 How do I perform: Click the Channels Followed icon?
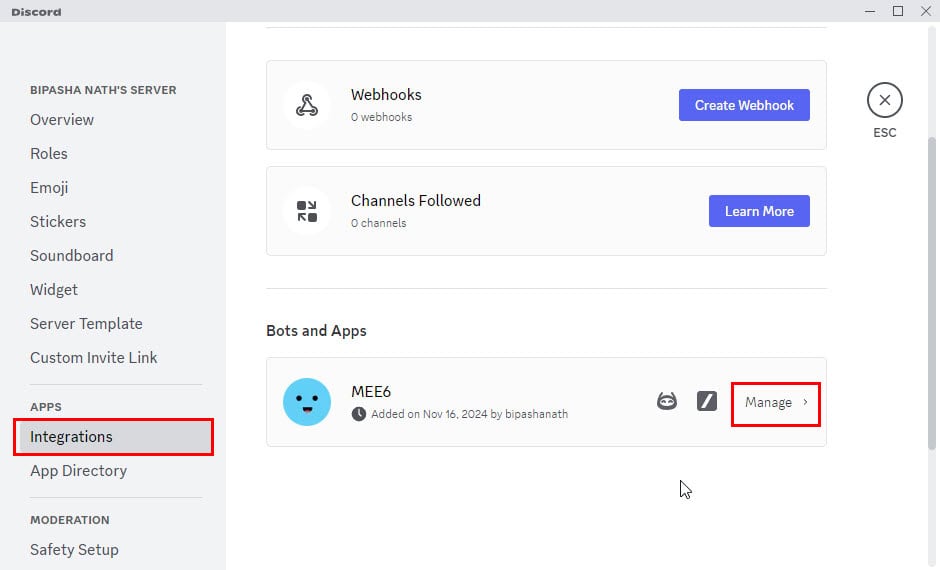307,212
